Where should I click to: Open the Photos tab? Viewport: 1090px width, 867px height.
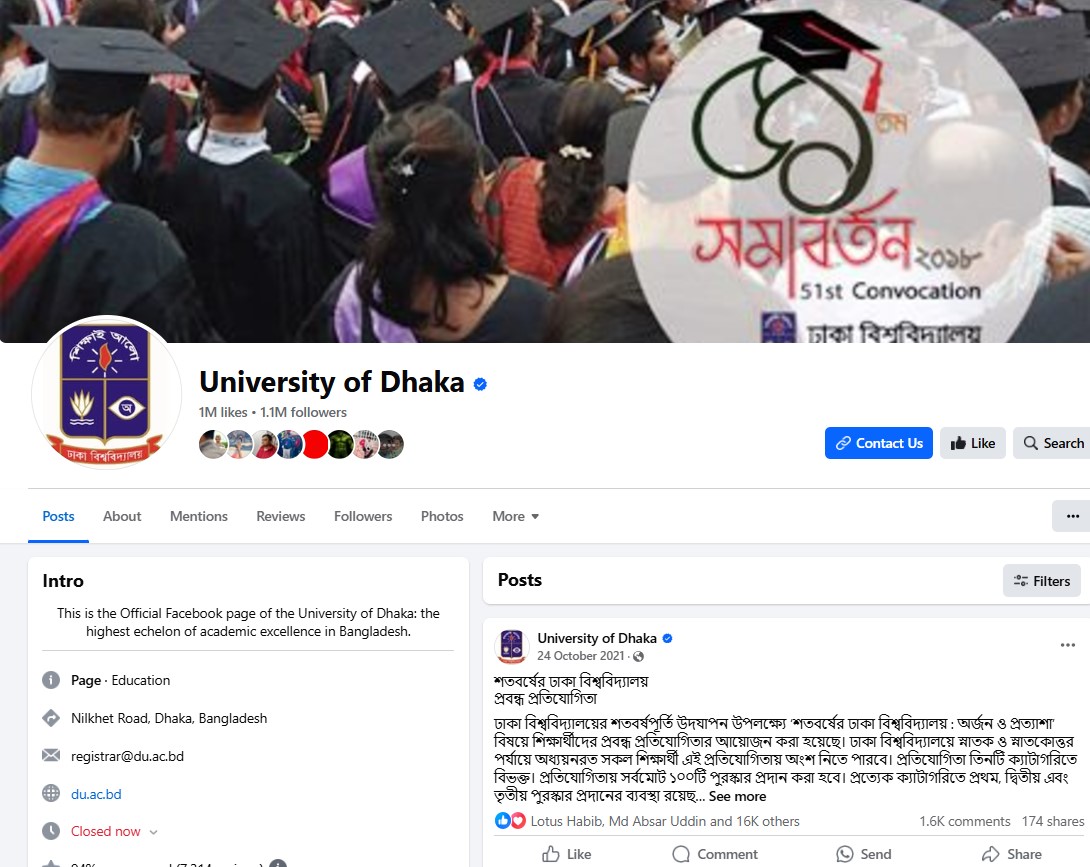[x=441, y=516]
